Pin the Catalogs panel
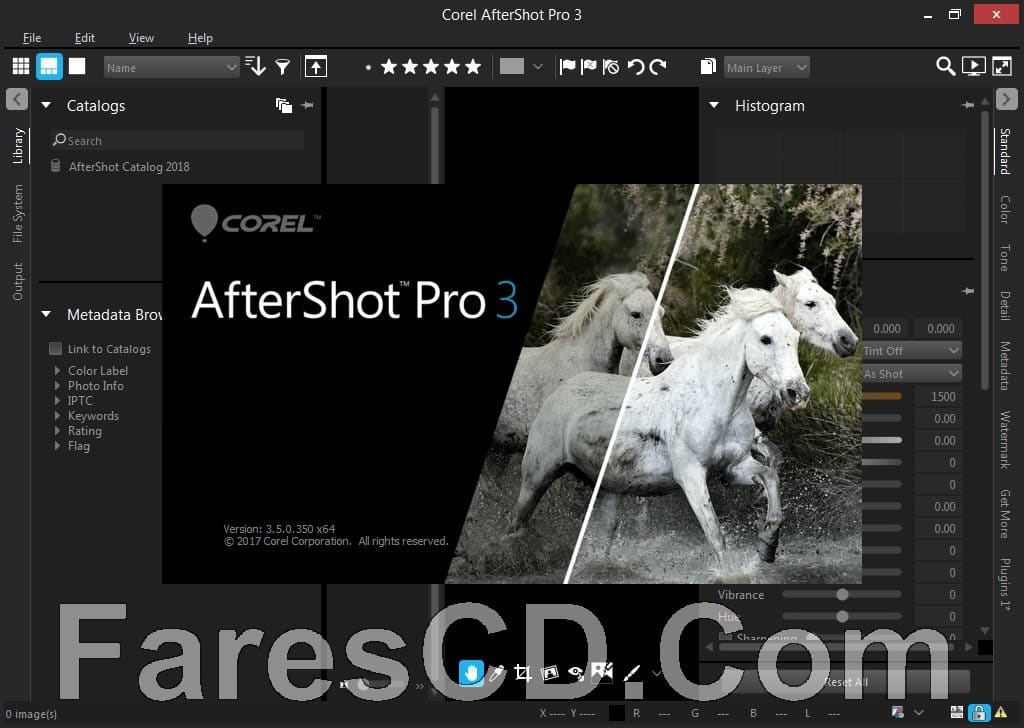This screenshot has width=1024, height=728. coord(308,105)
